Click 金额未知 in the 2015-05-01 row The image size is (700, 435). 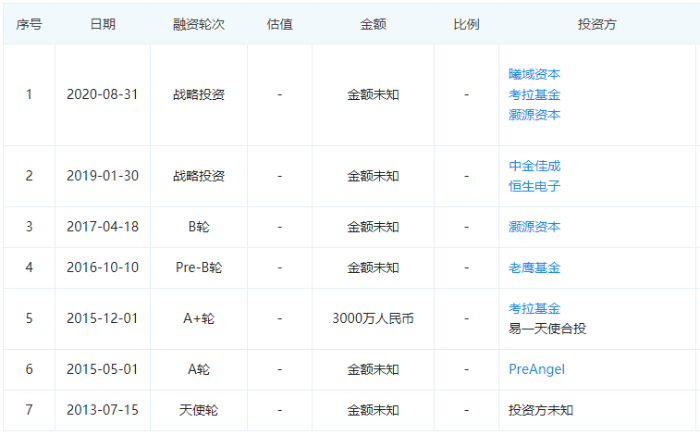[x=373, y=369]
